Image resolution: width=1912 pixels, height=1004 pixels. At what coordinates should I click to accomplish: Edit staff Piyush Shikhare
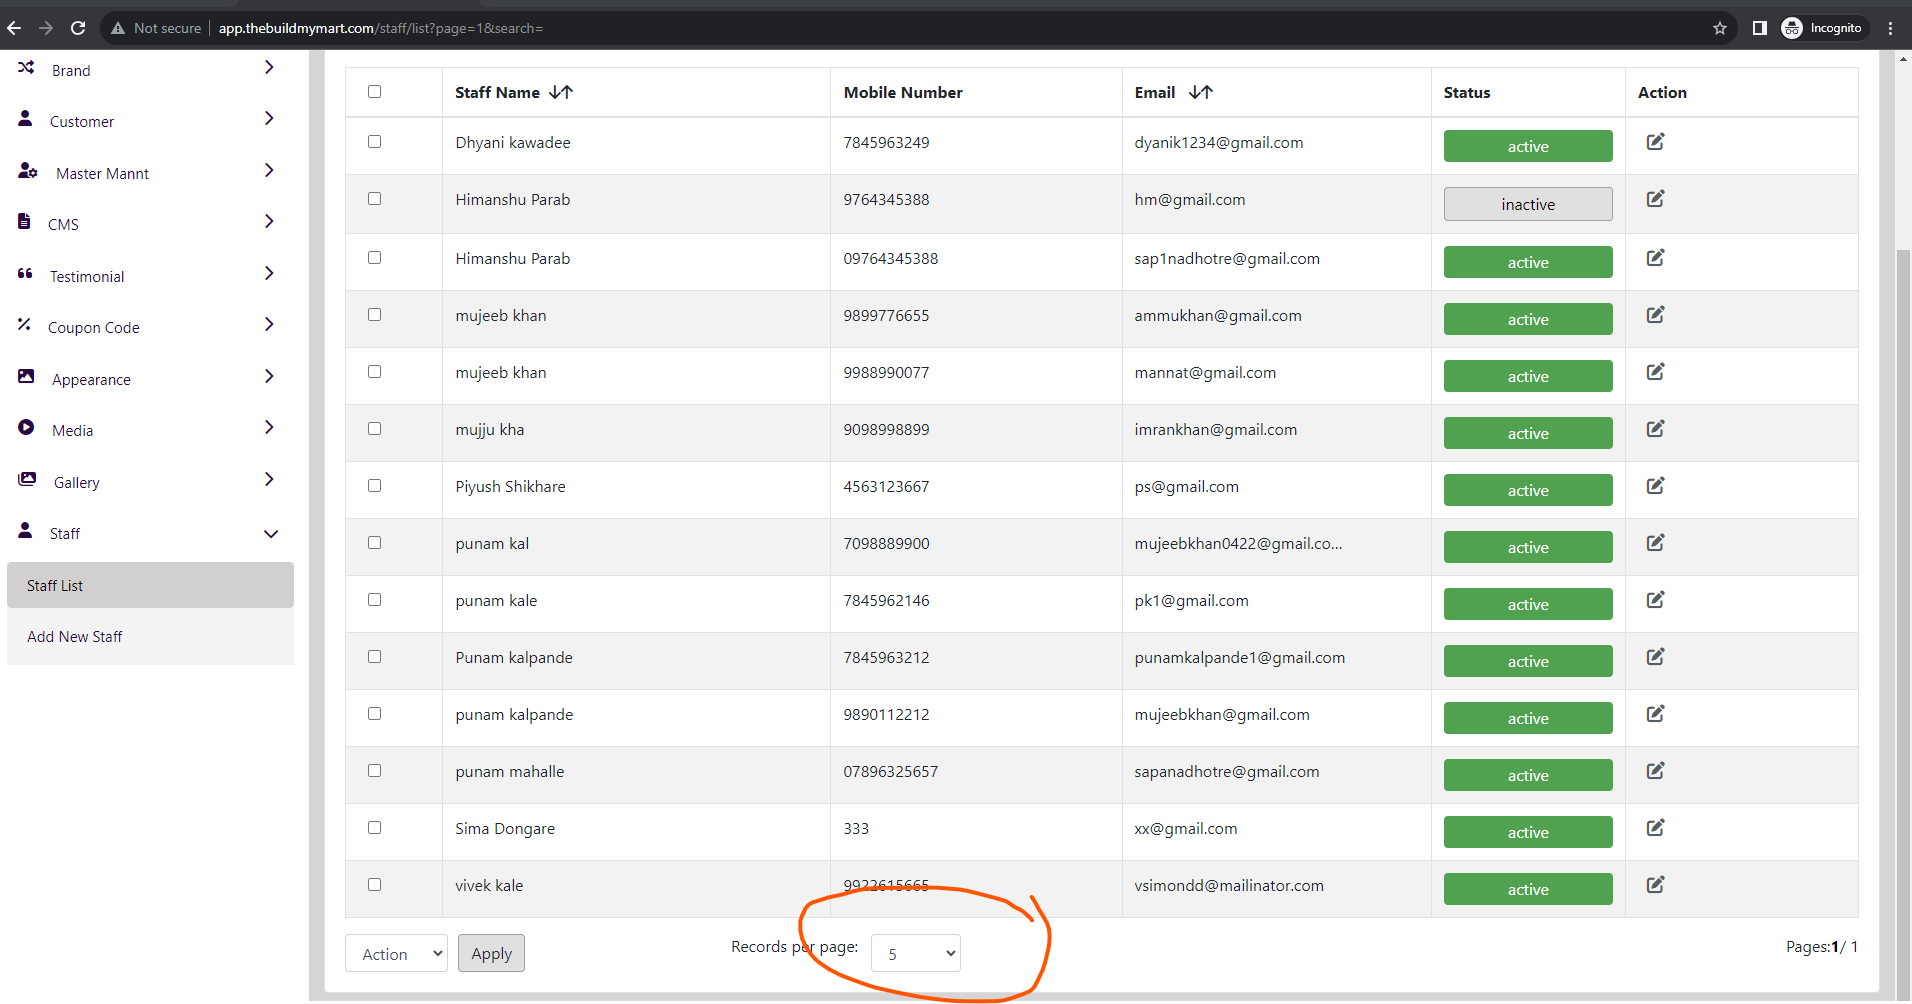(x=1655, y=486)
